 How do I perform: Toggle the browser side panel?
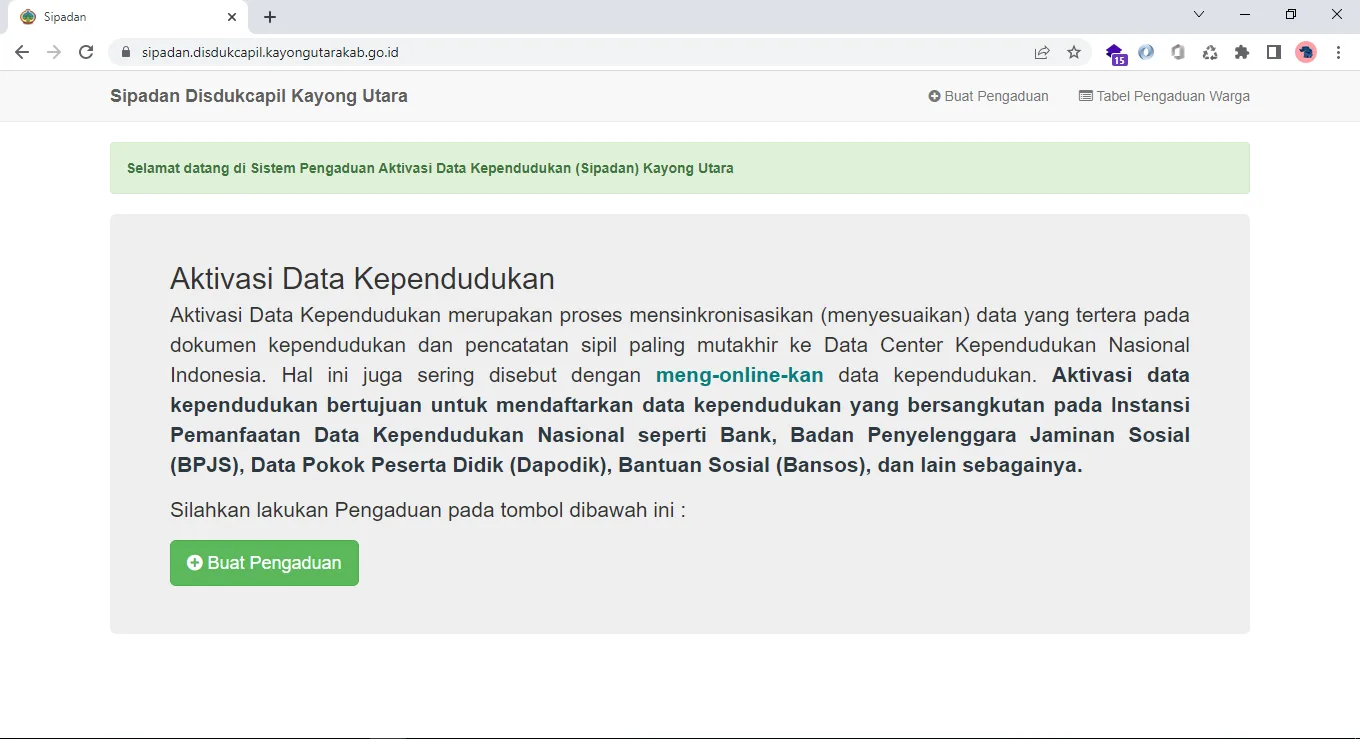click(x=1274, y=52)
